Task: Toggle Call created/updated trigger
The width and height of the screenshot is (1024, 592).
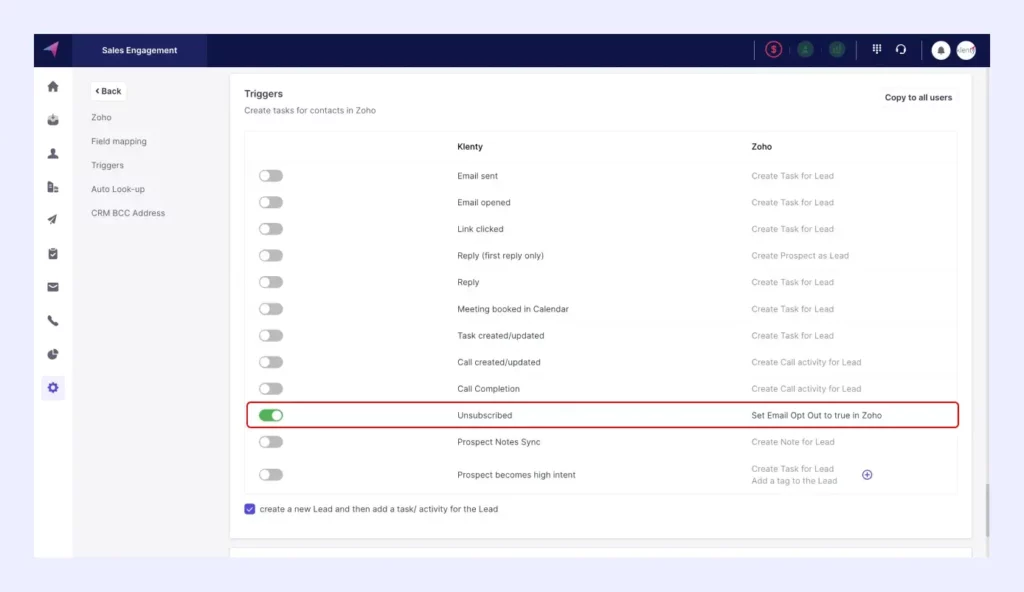Action: point(270,362)
